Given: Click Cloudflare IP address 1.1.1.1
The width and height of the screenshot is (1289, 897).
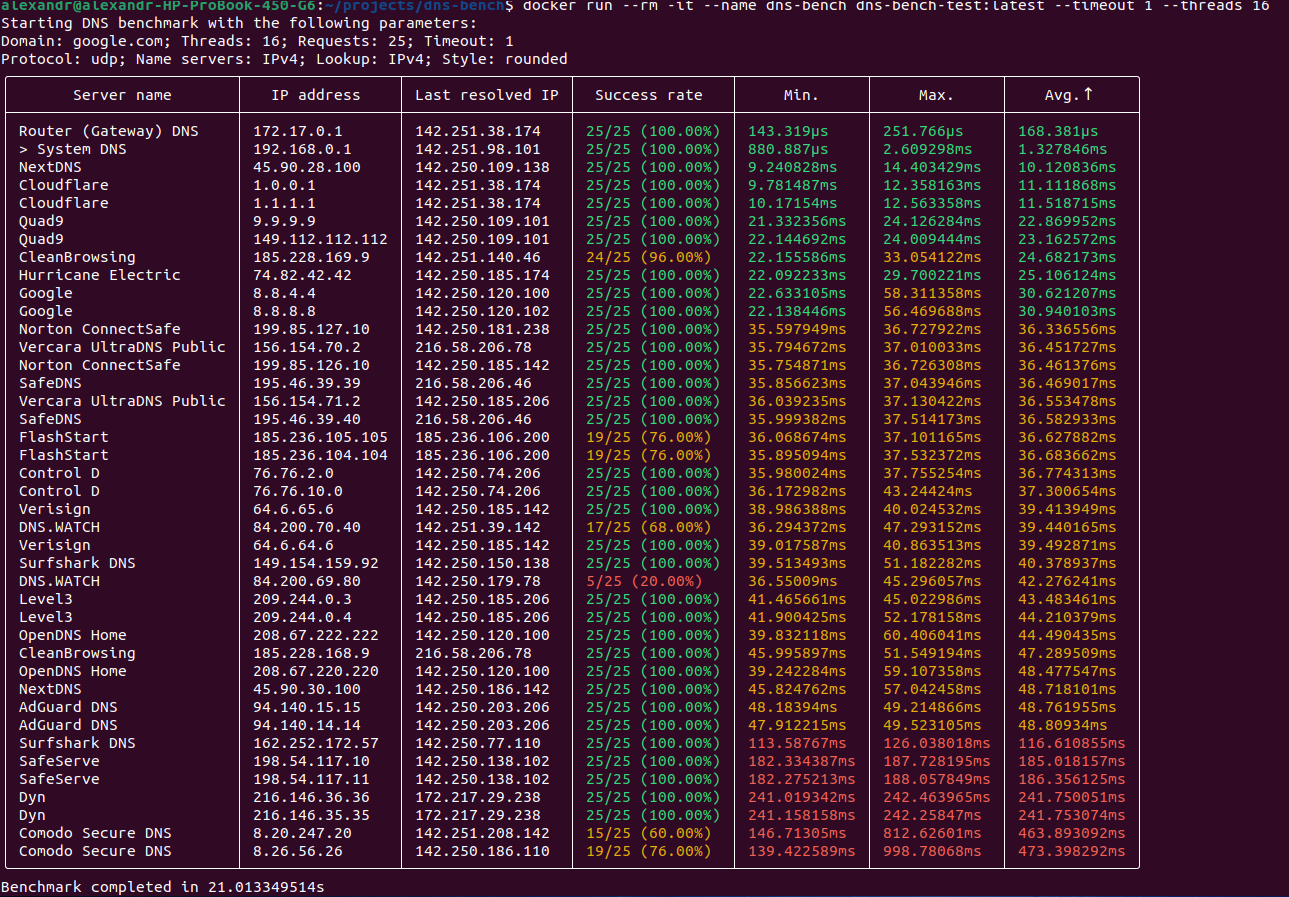Looking at the screenshot, I should pos(284,203).
